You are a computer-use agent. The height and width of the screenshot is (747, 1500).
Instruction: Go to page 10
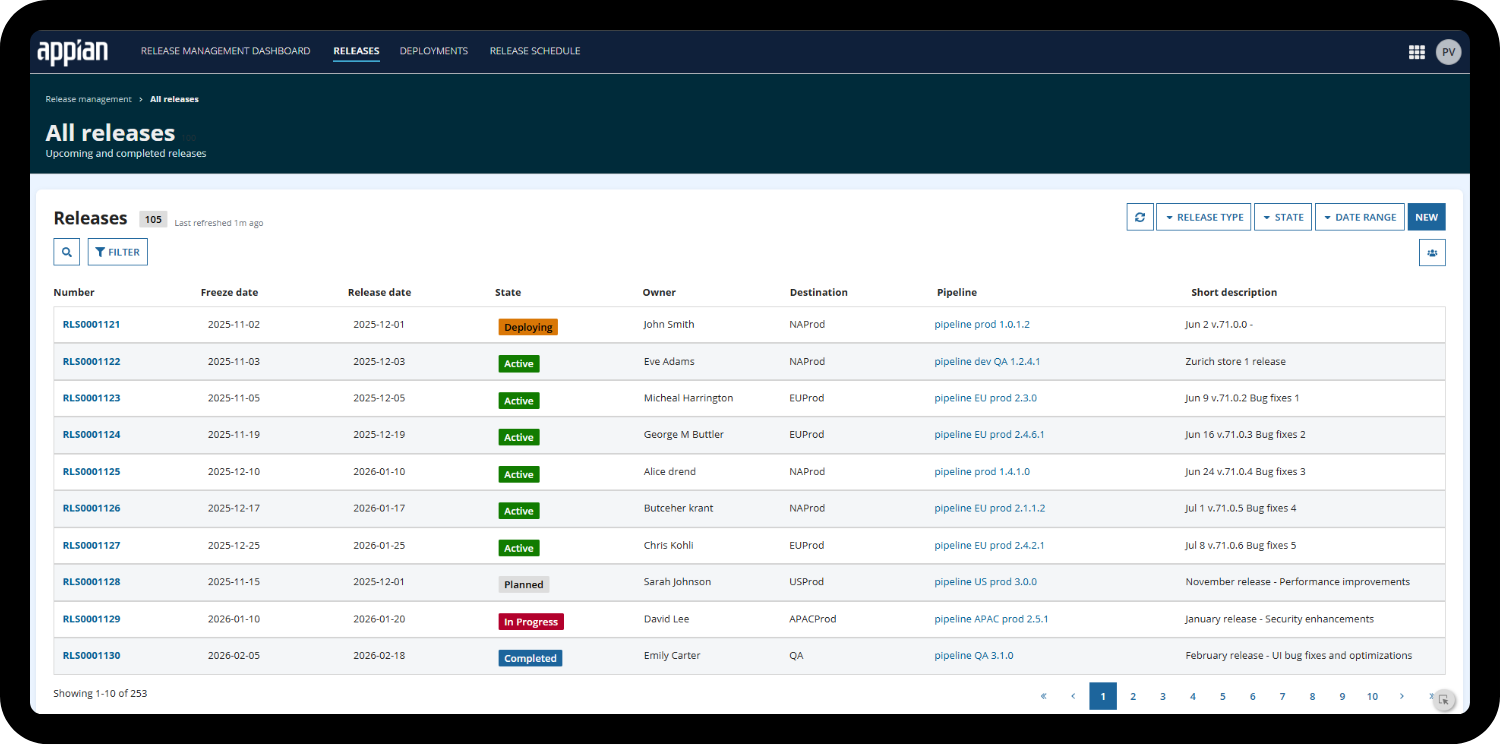pos(1372,696)
